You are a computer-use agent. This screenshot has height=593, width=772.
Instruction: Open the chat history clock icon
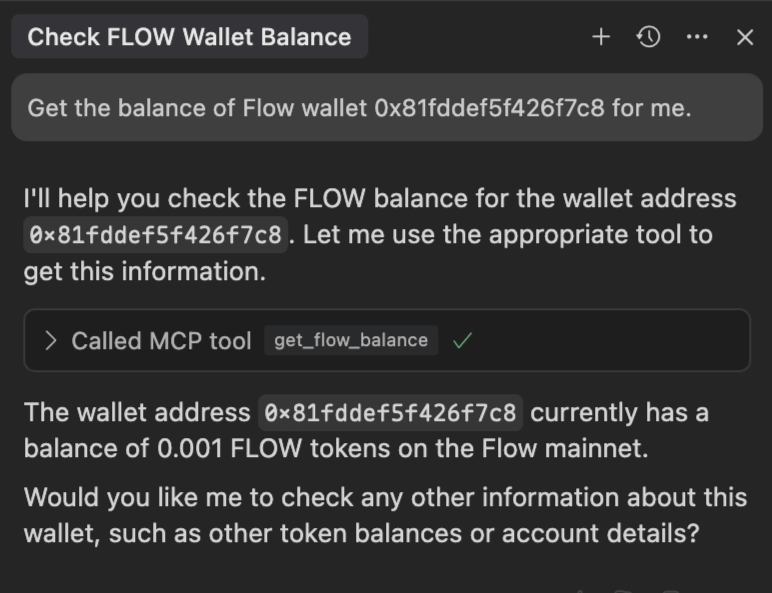click(x=648, y=37)
